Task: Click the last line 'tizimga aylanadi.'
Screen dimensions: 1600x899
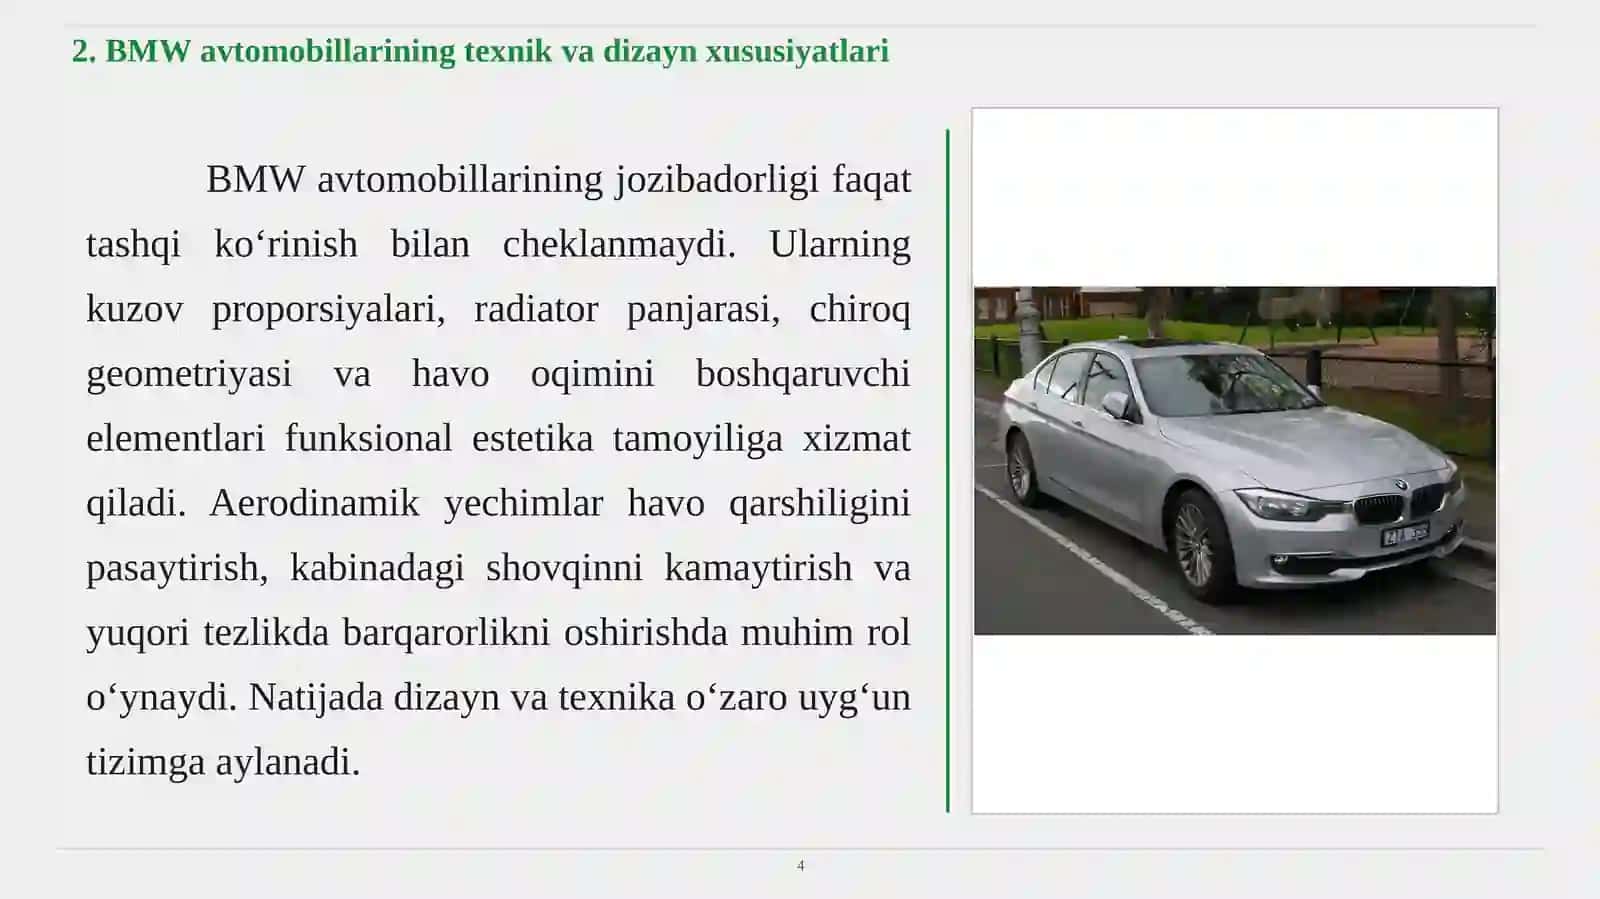Action: coord(223,762)
